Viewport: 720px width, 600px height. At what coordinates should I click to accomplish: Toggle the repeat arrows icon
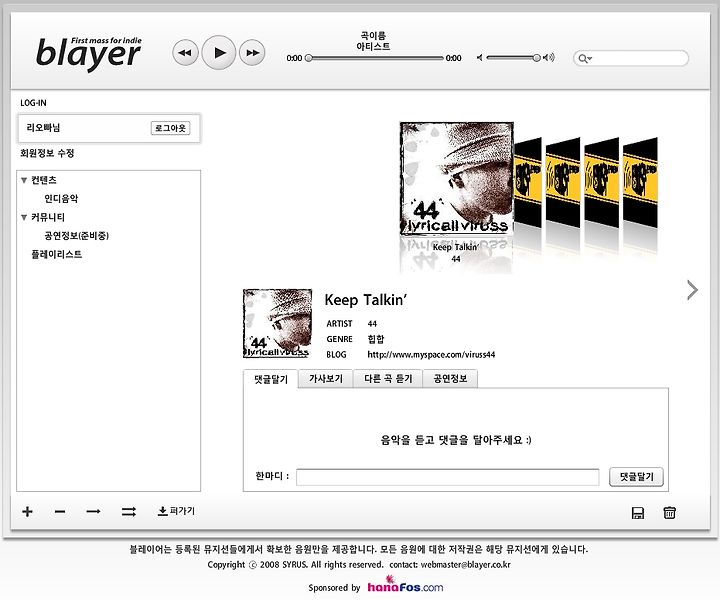click(129, 511)
